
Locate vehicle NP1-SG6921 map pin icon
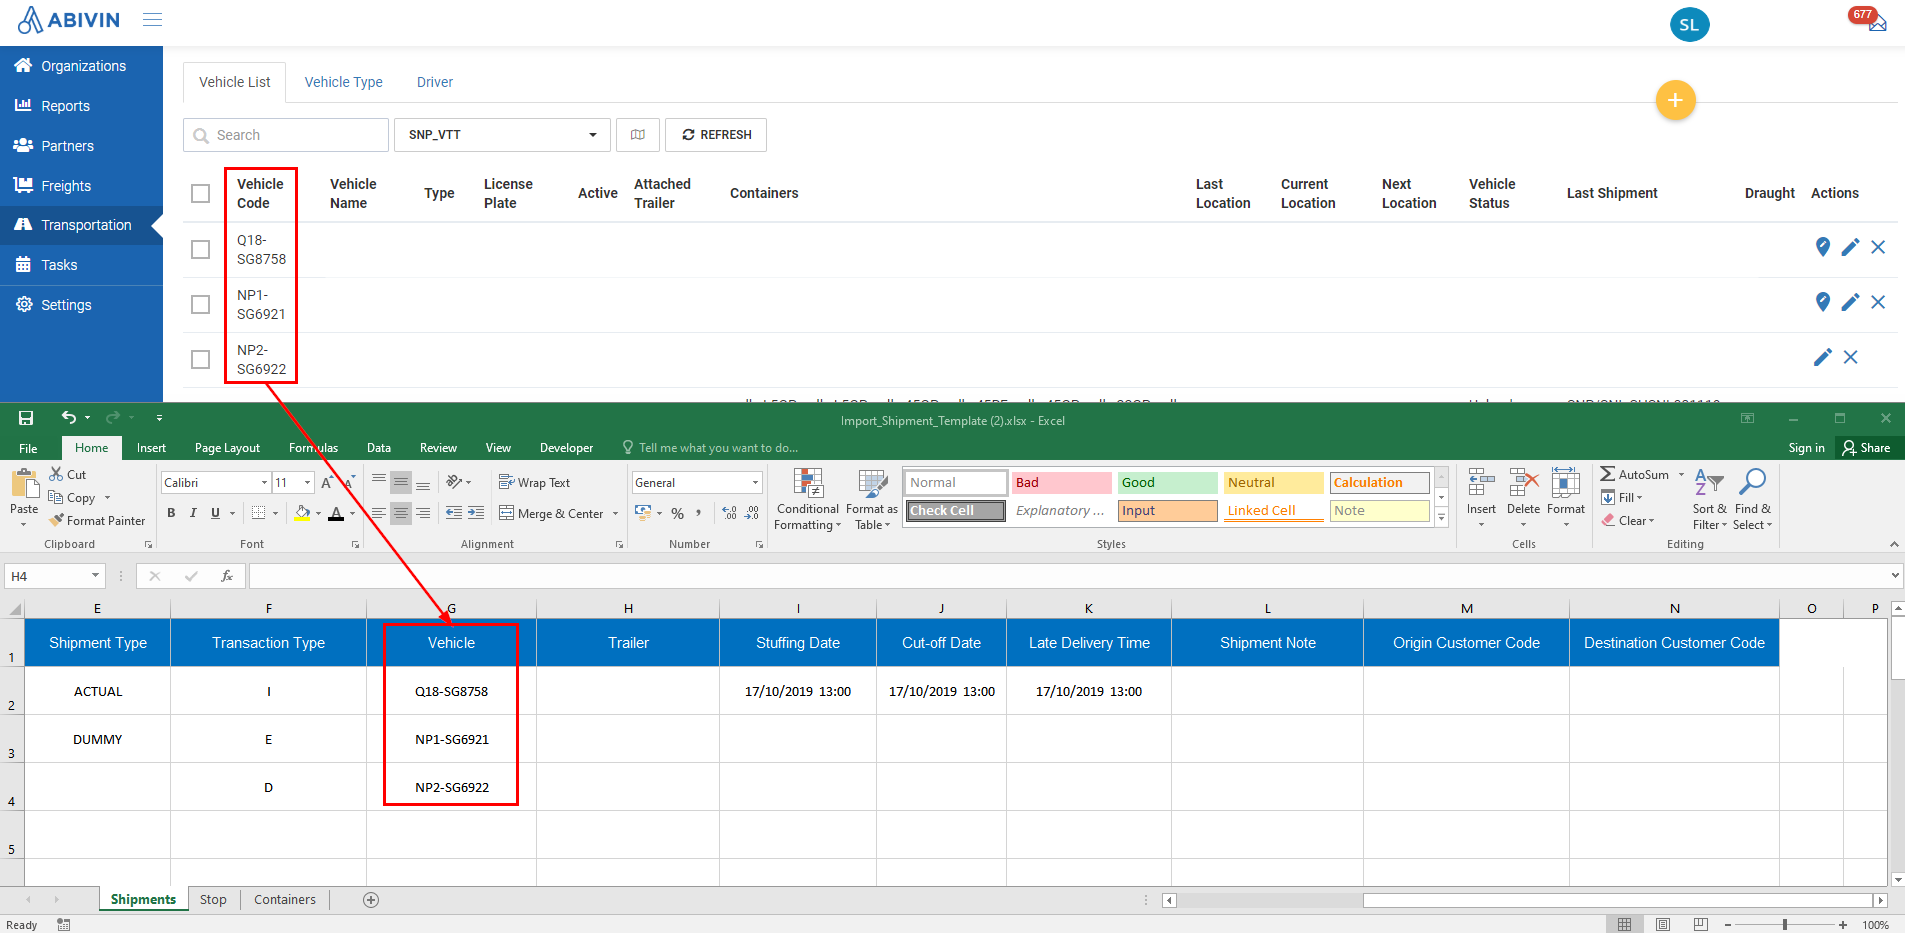(x=1822, y=302)
